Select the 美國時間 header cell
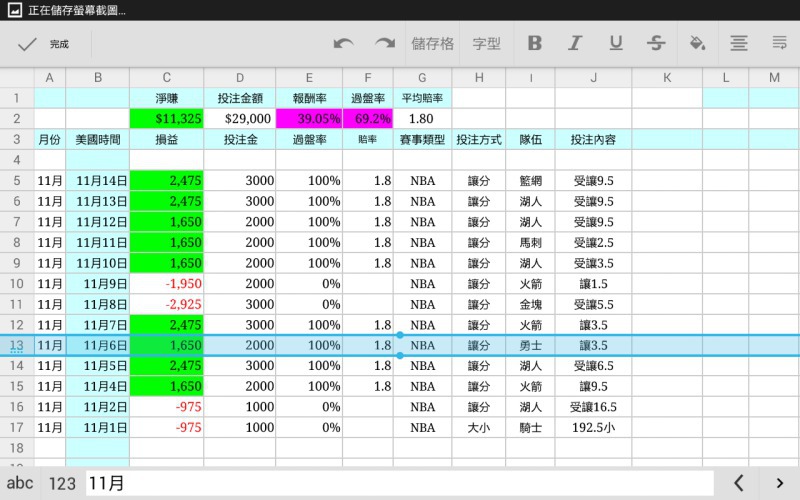This screenshot has width=800, height=500. click(x=97, y=139)
